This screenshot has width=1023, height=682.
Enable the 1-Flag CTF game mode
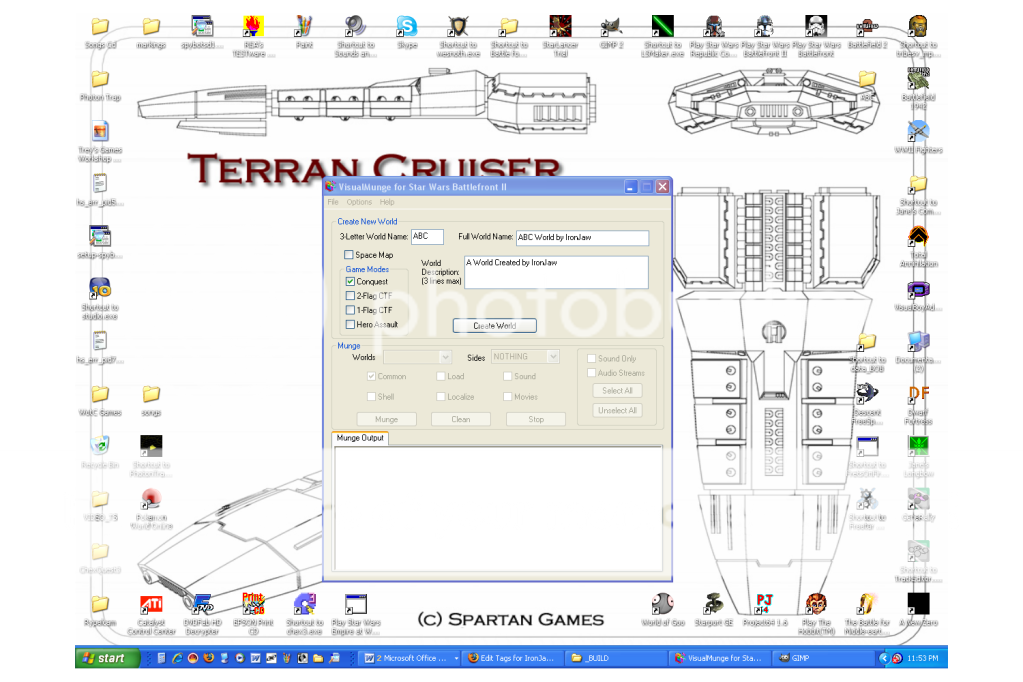click(x=350, y=310)
